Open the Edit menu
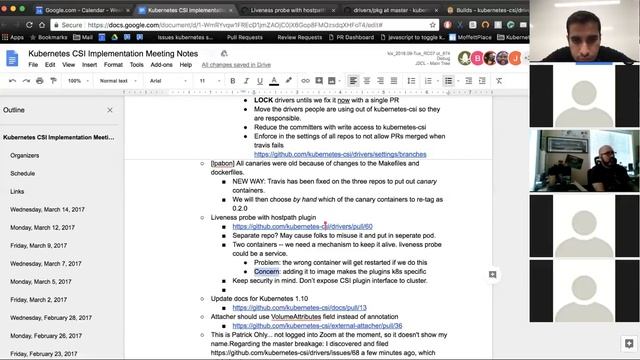 tap(50, 65)
